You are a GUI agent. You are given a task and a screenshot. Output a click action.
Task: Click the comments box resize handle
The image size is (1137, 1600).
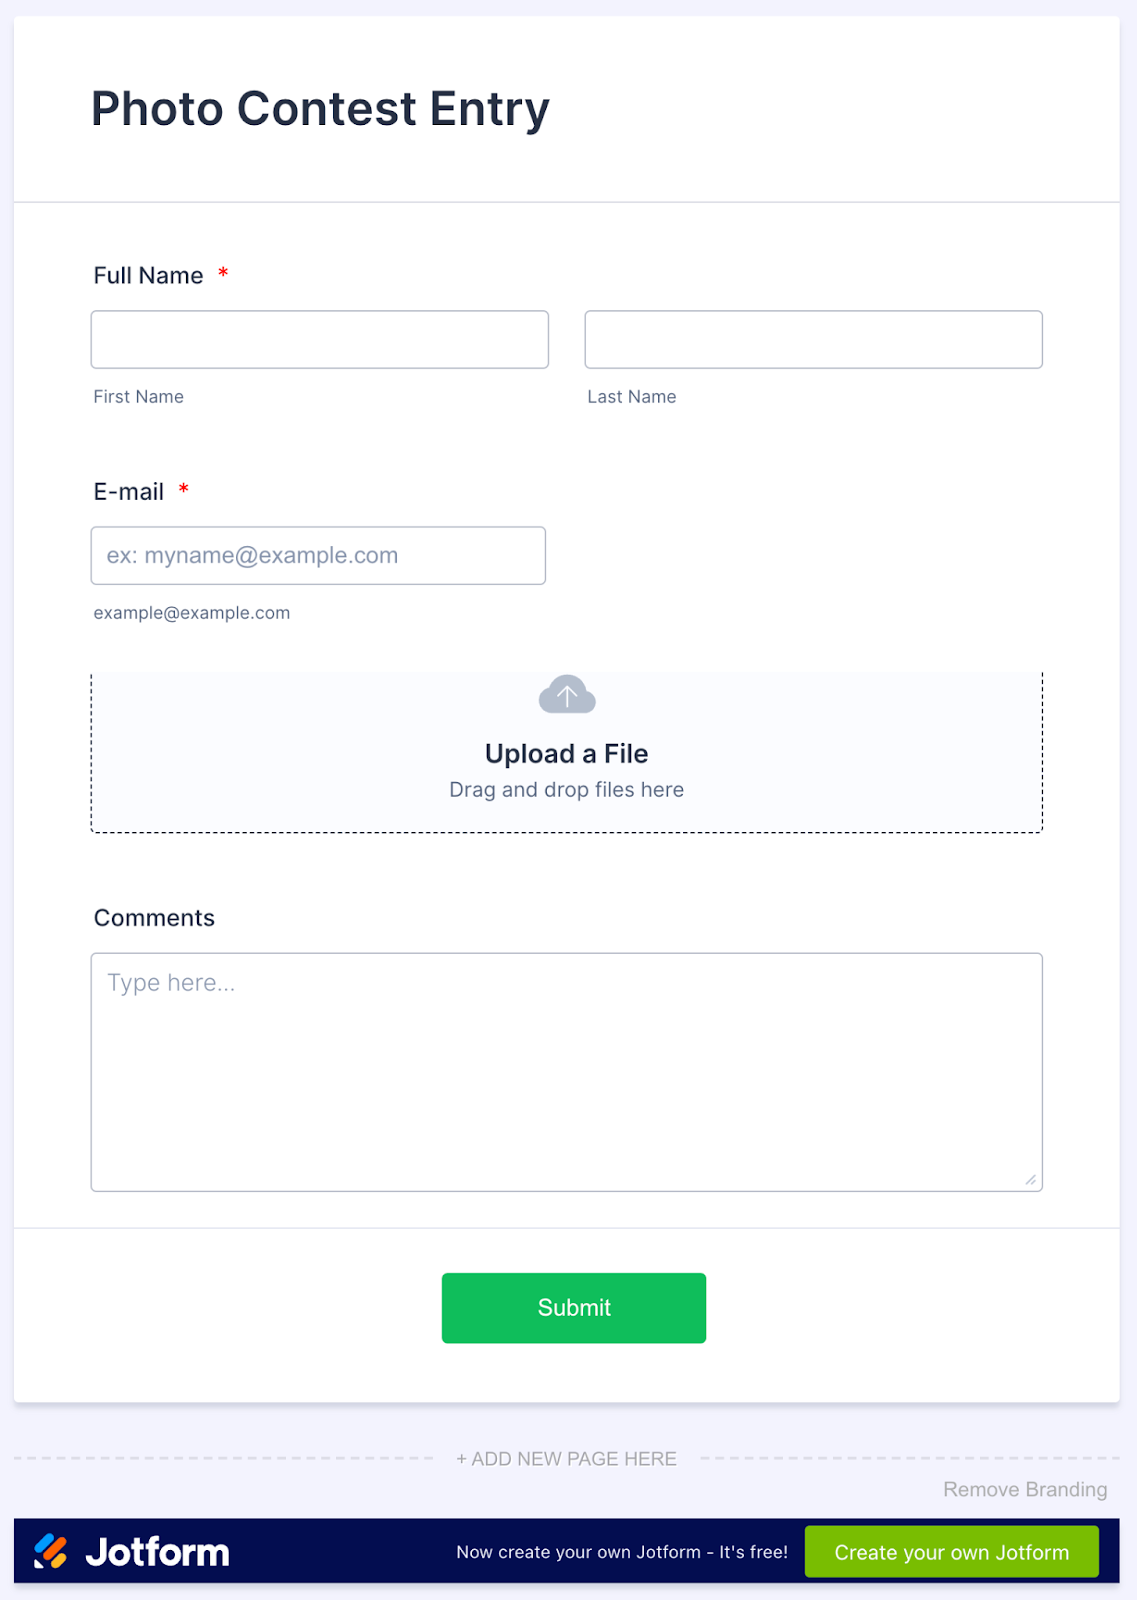point(1030,1180)
